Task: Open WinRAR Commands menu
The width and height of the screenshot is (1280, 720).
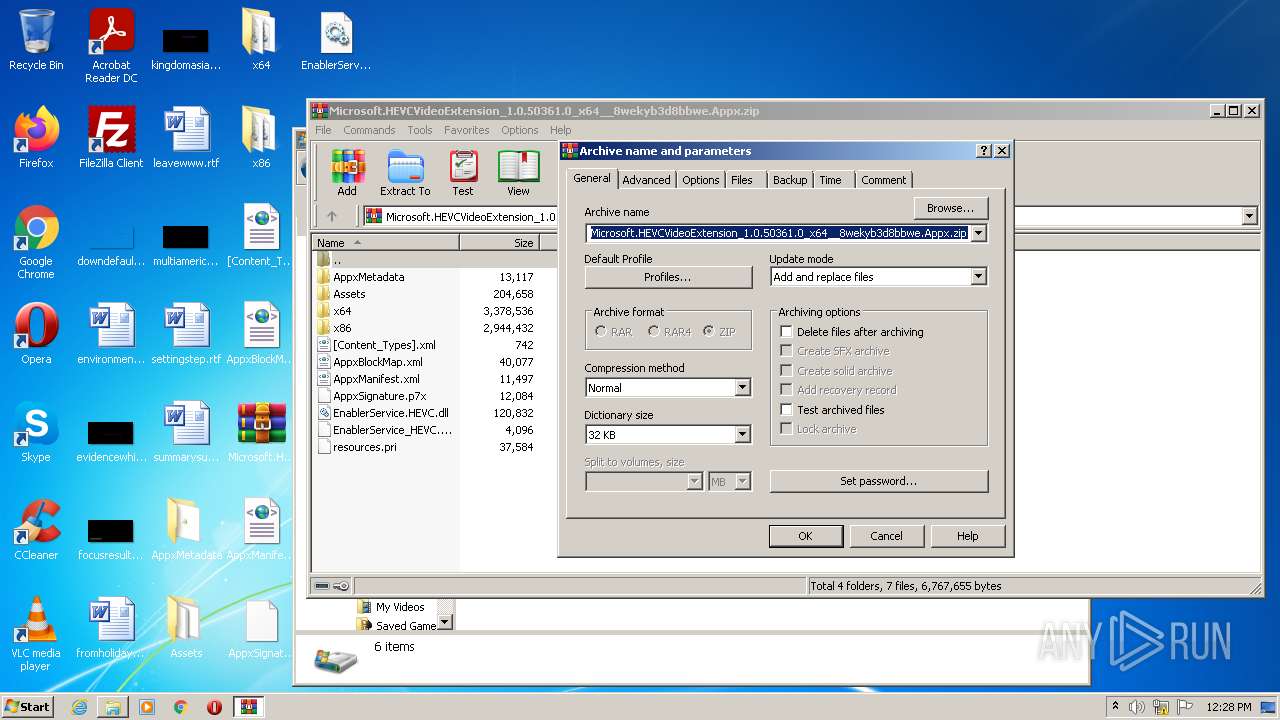Action: [x=369, y=130]
